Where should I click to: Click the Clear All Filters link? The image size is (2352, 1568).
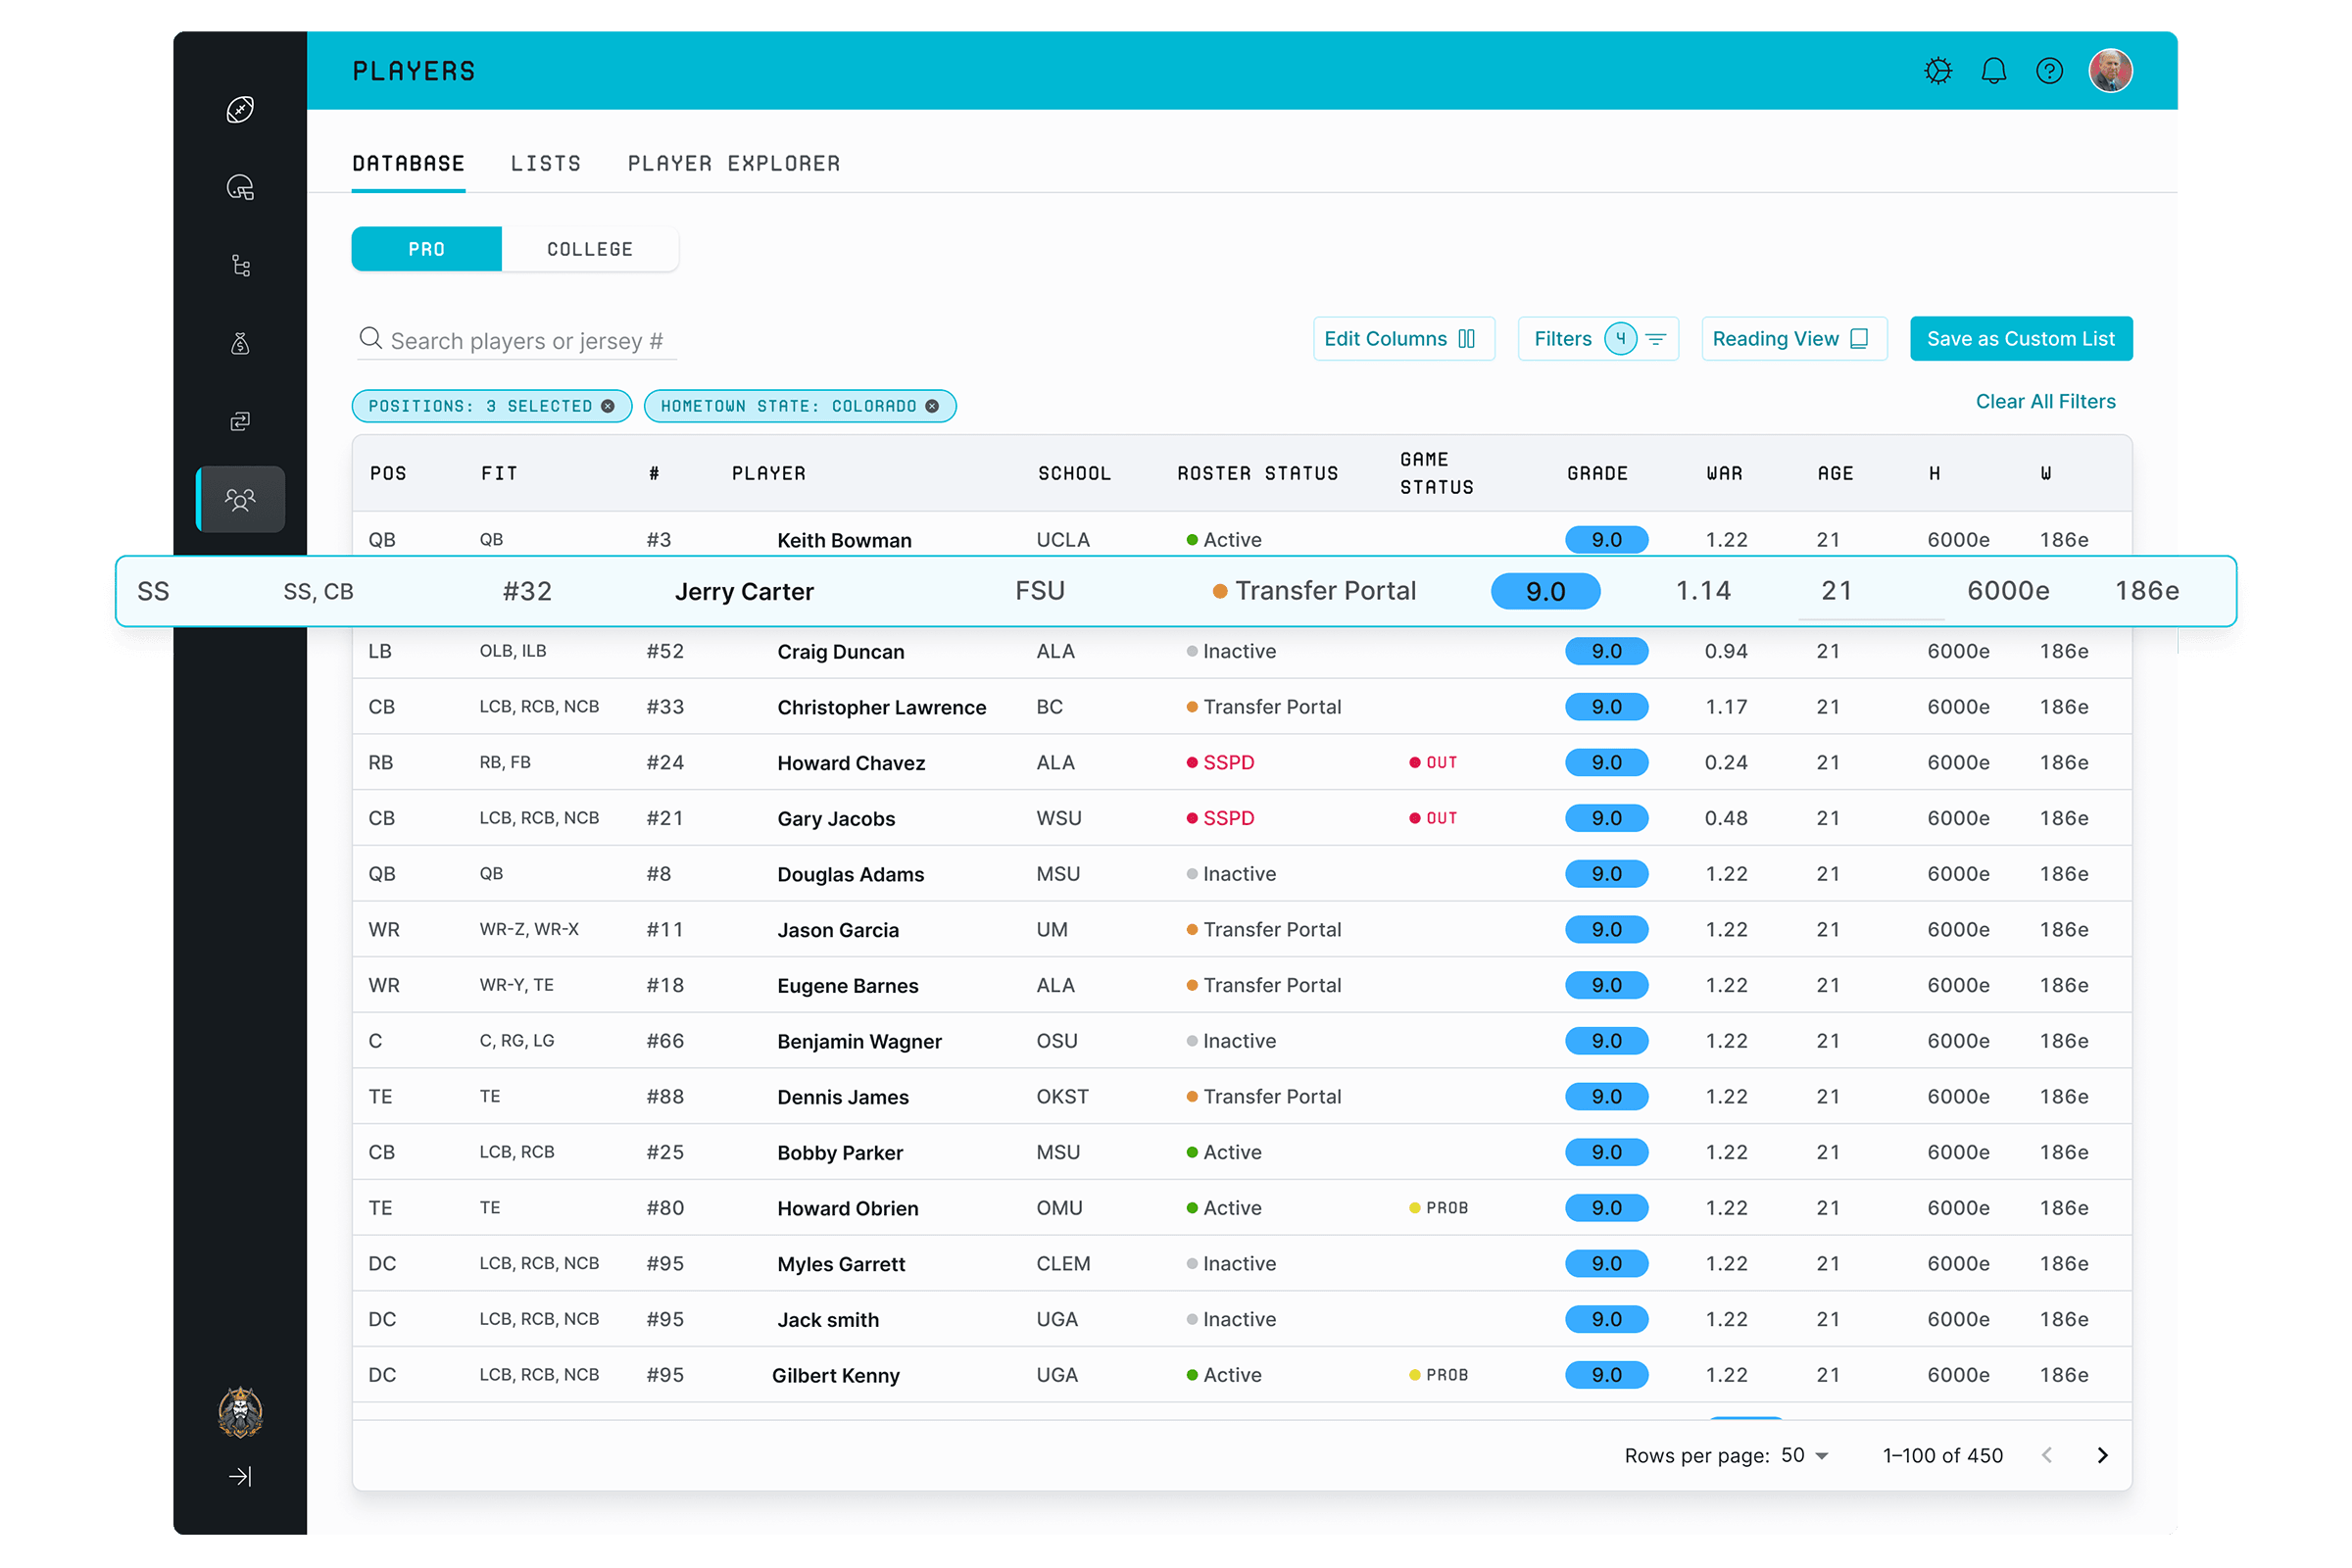coord(2045,401)
